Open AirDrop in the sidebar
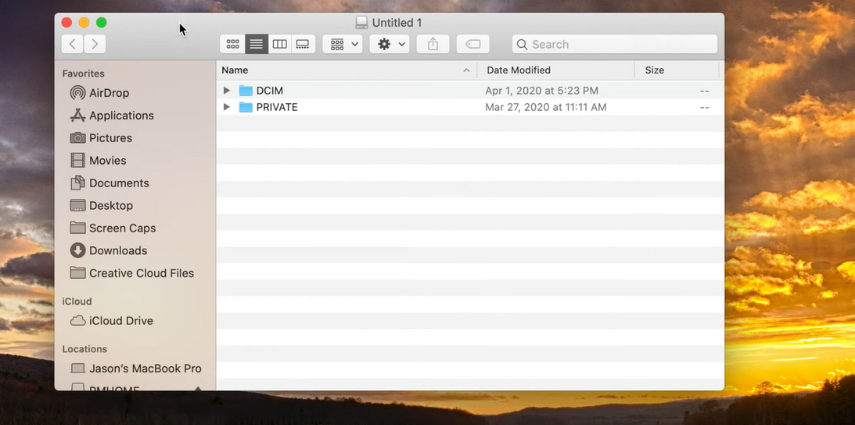The height and width of the screenshot is (425, 855). pyautogui.click(x=109, y=93)
